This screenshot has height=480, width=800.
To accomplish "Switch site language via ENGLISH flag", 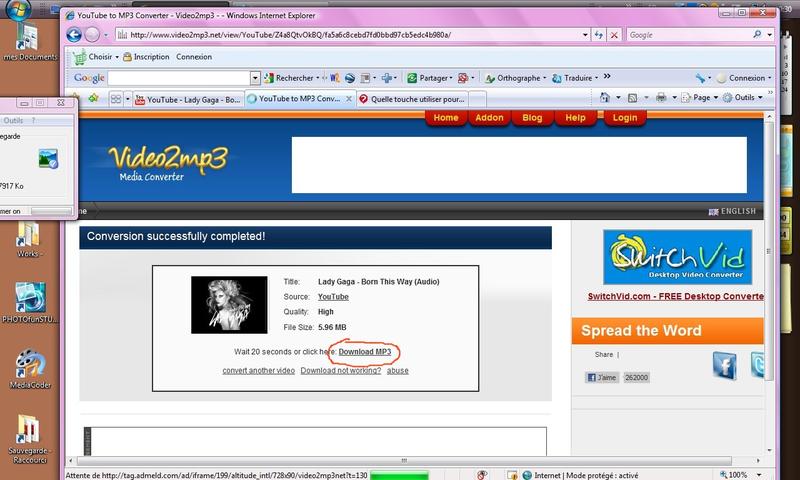I will [x=732, y=211].
